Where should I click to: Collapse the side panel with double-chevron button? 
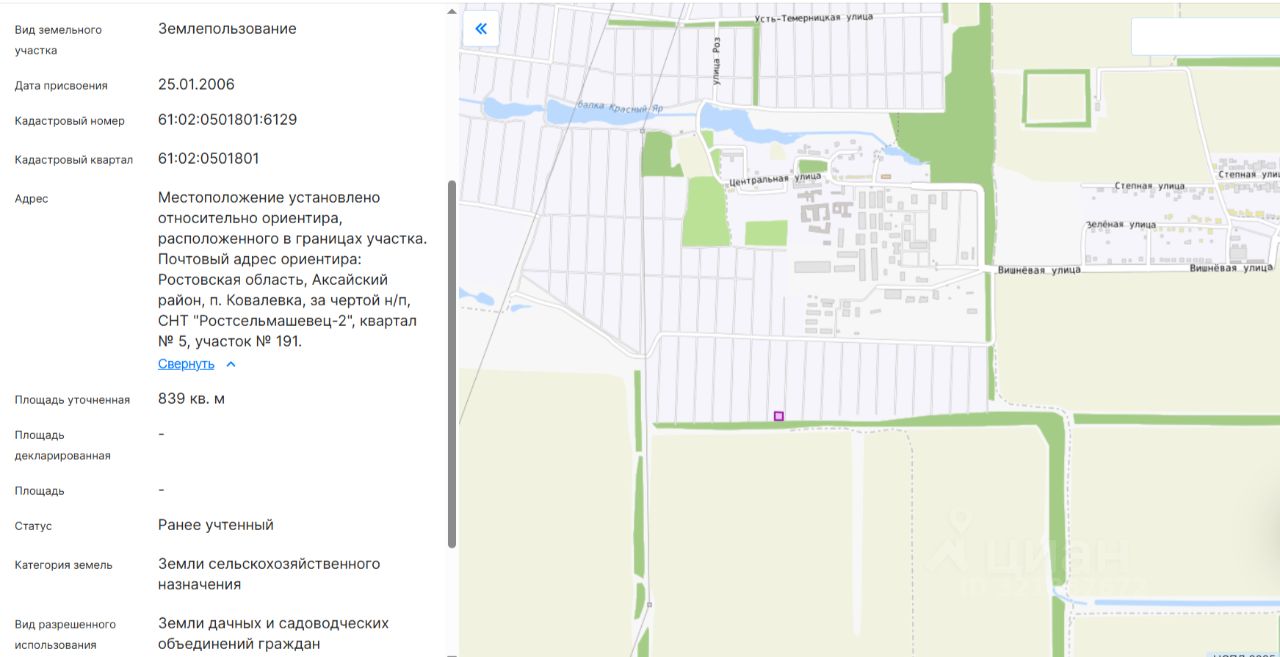pyautogui.click(x=481, y=28)
